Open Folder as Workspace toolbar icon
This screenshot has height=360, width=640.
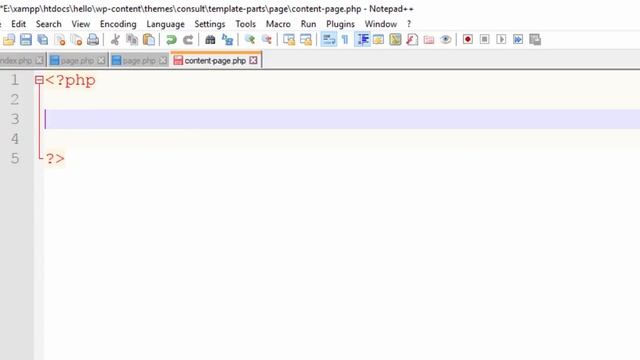coord(429,40)
